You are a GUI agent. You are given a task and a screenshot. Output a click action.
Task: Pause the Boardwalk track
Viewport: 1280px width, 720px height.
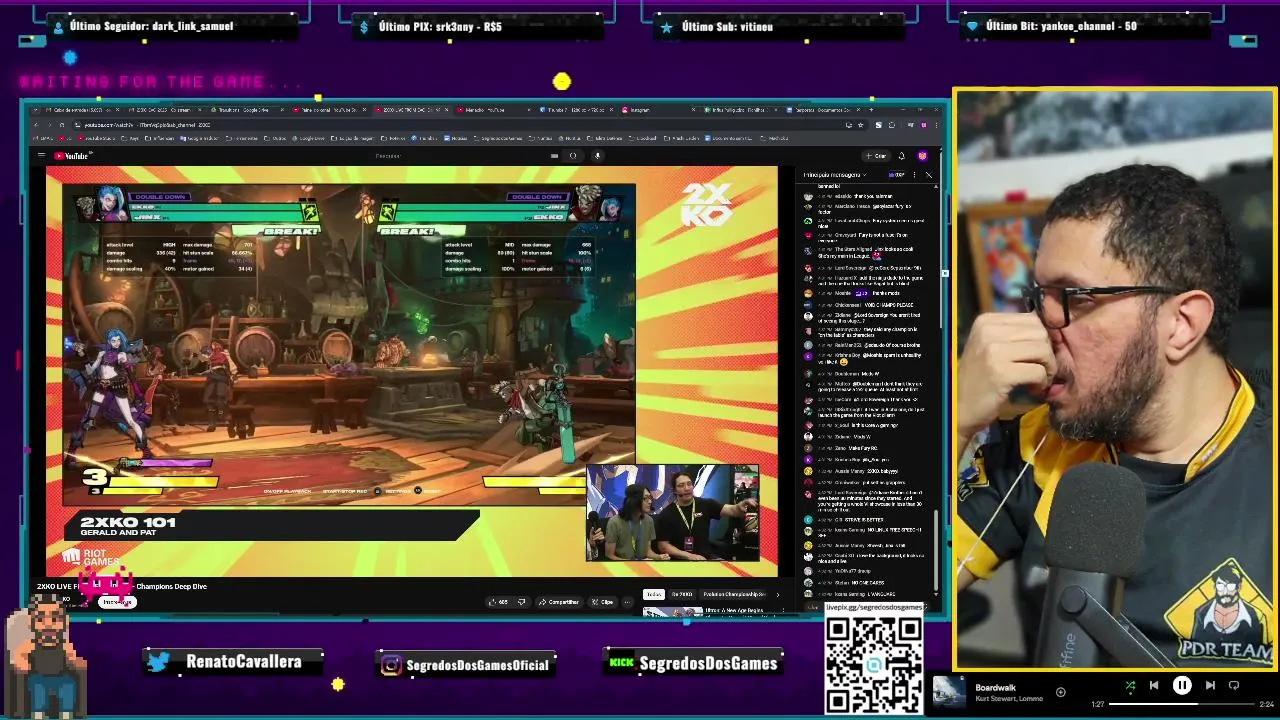1182,685
